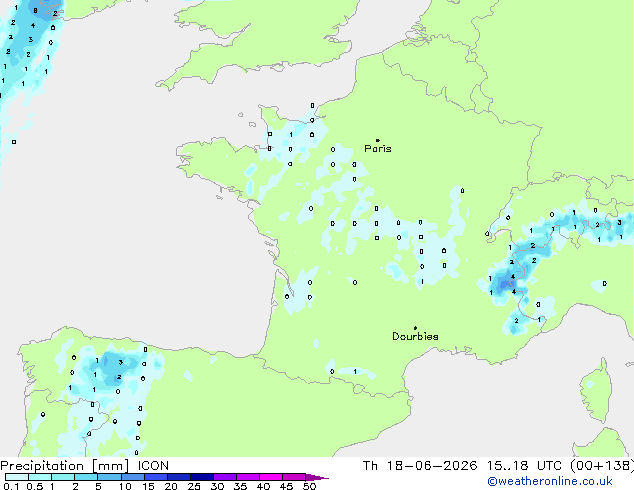Click the '15..18 UTC' time range text
The height and width of the screenshot is (490, 634).
tap(524, 466)
